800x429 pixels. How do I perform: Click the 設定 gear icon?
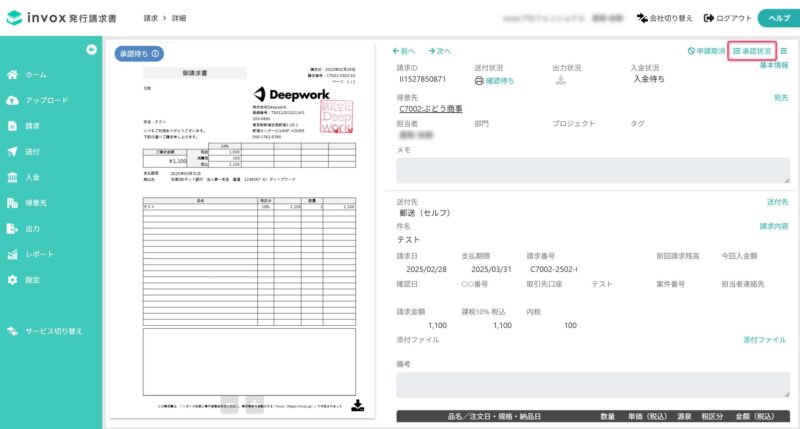pos(12,280)
